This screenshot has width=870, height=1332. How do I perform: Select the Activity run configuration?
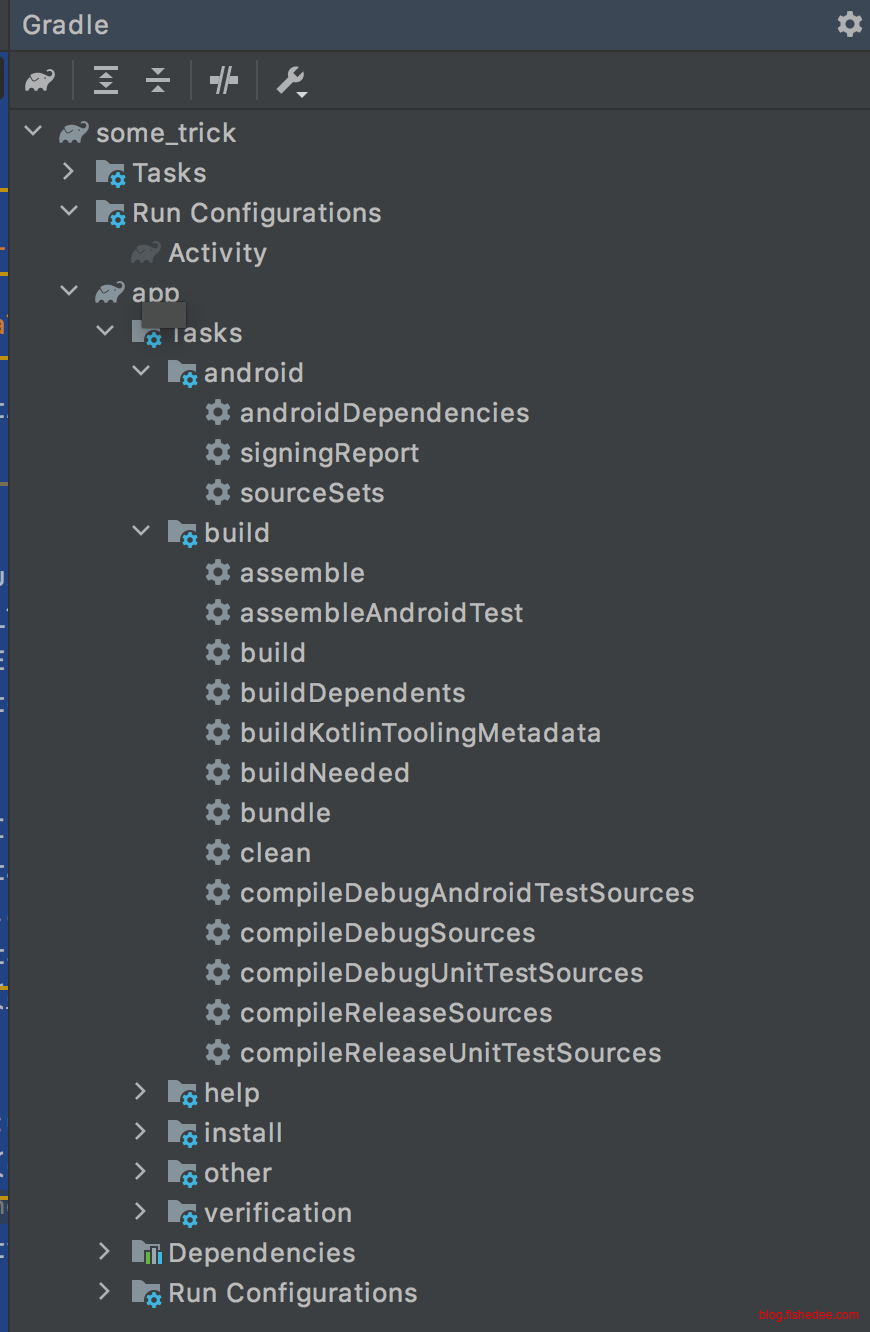pos(217,253)
